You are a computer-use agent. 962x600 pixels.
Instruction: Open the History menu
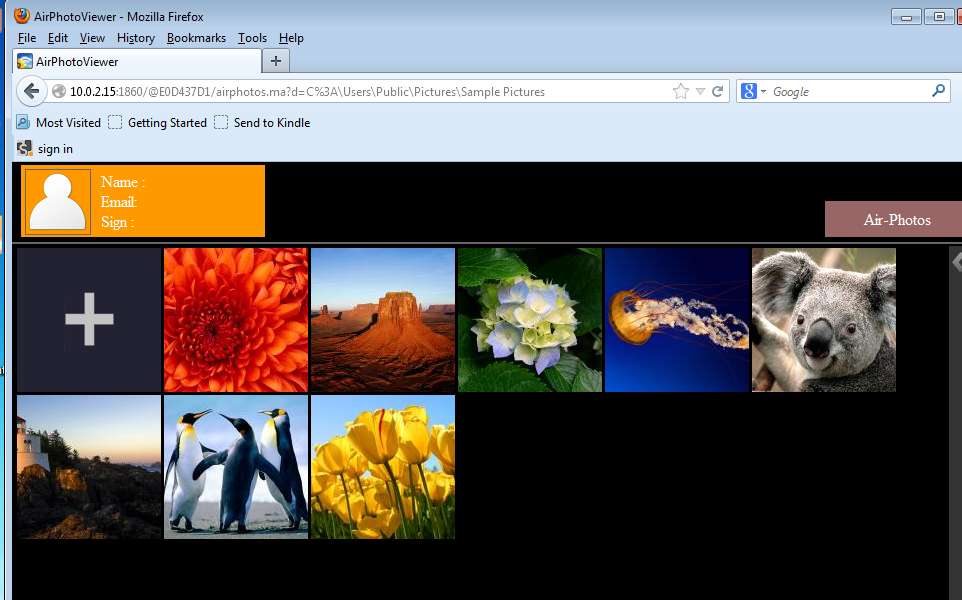[136, 38]
